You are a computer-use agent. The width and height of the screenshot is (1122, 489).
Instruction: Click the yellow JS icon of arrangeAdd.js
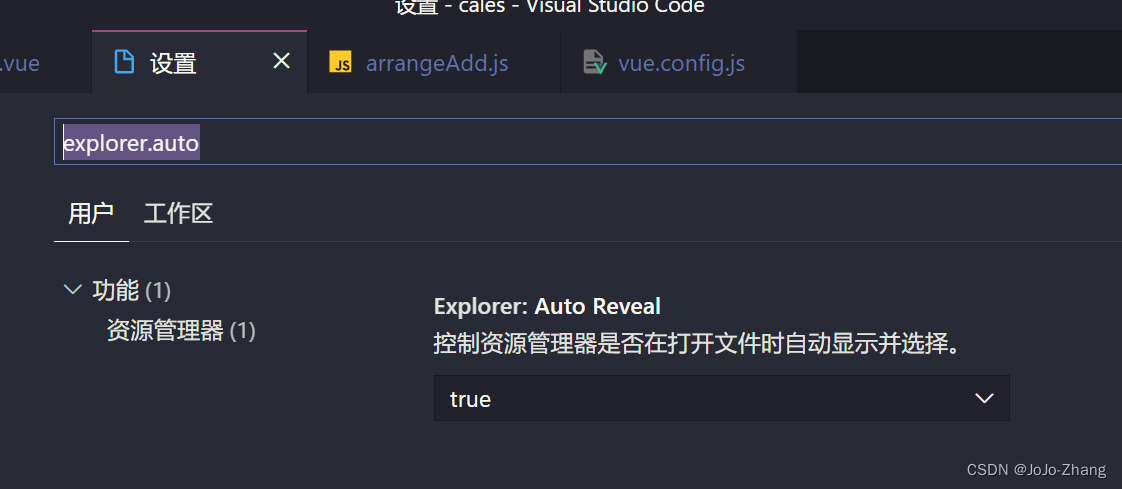coord(340,62)
